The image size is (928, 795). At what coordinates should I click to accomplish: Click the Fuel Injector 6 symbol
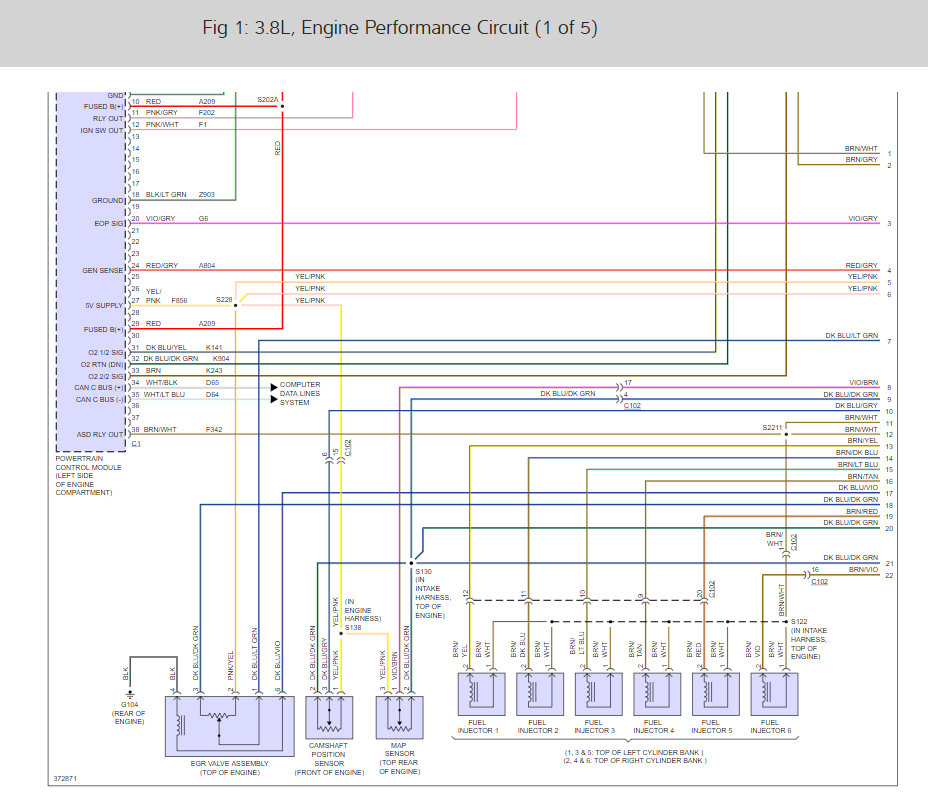[774, 694]
